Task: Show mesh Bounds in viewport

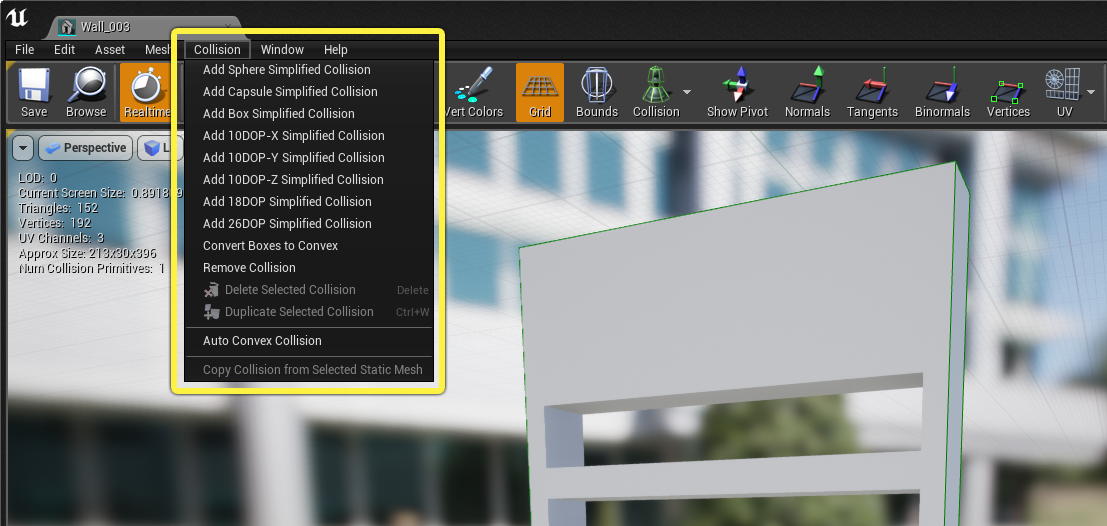Action: pos(597,92)
